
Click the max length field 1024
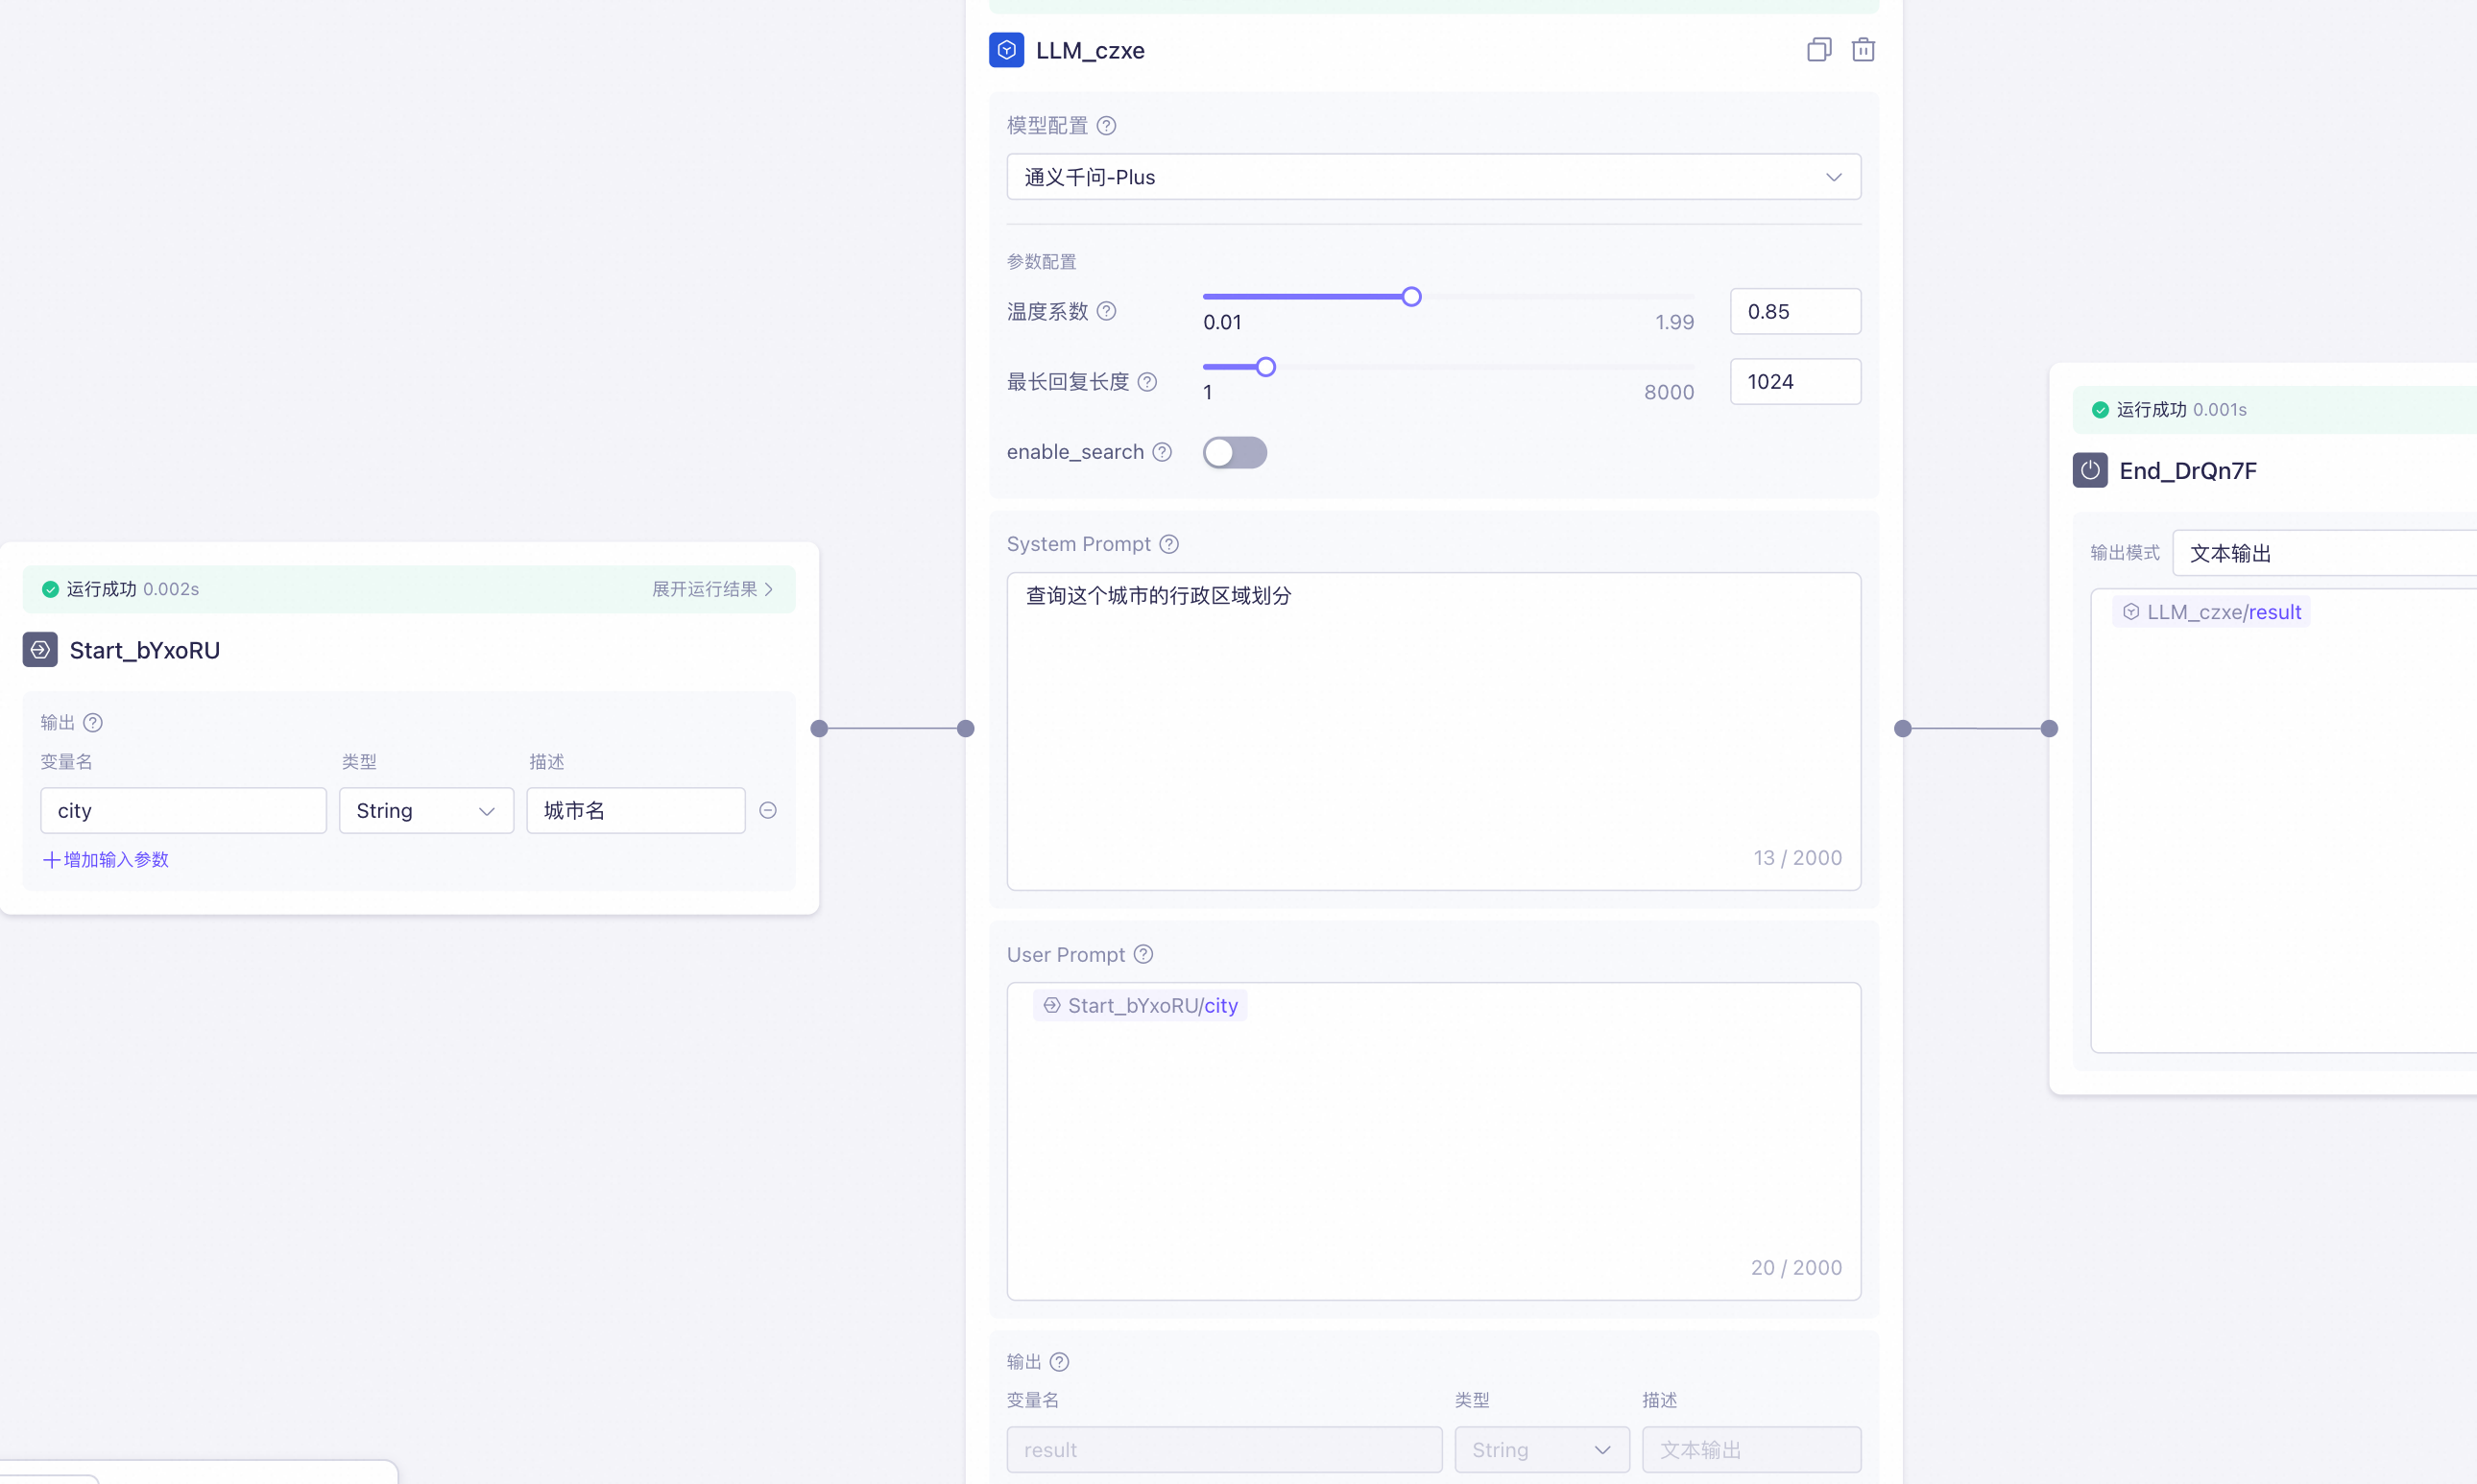pyautogui.click(x=1795, y=381)
